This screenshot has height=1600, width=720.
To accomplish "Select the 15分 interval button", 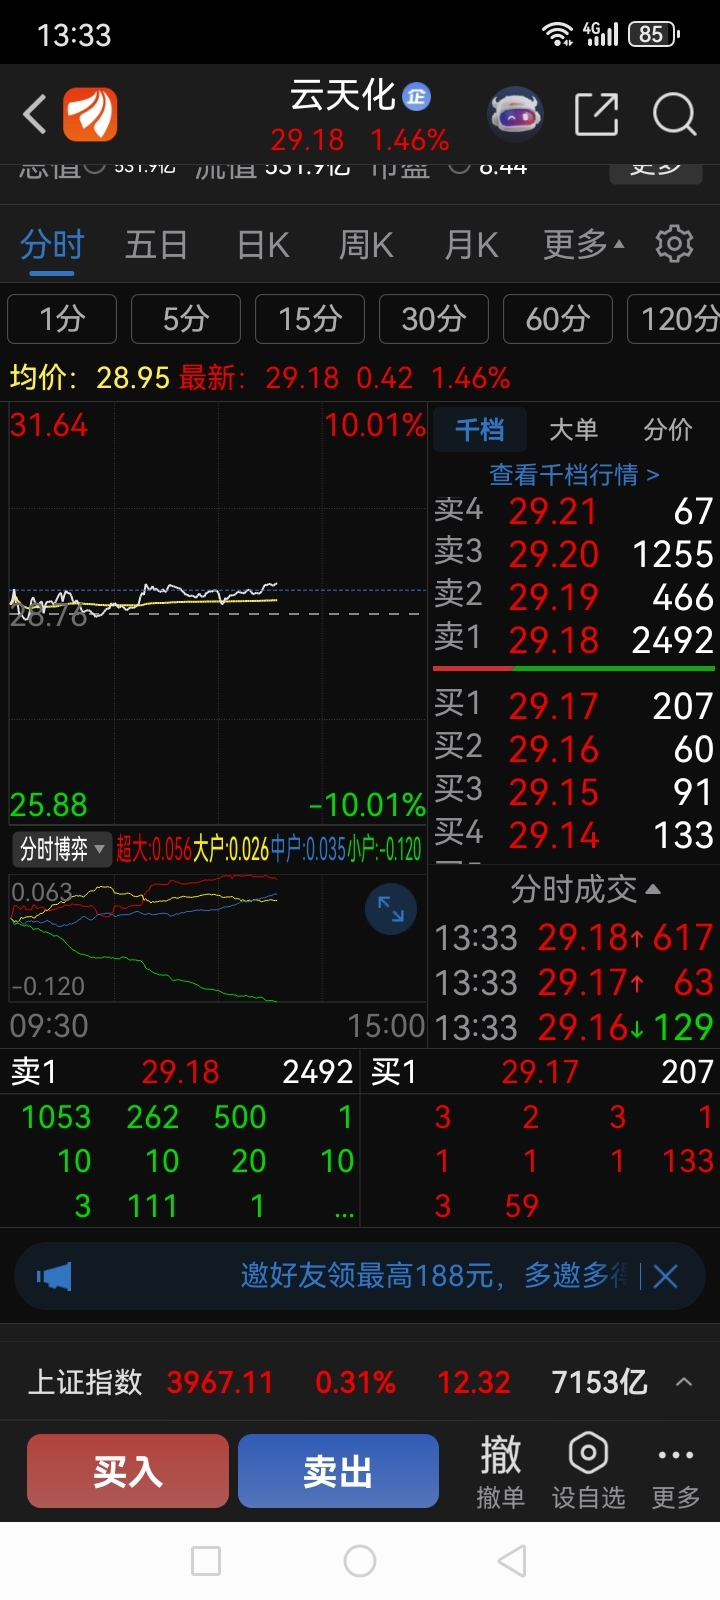I will point(310,319).
